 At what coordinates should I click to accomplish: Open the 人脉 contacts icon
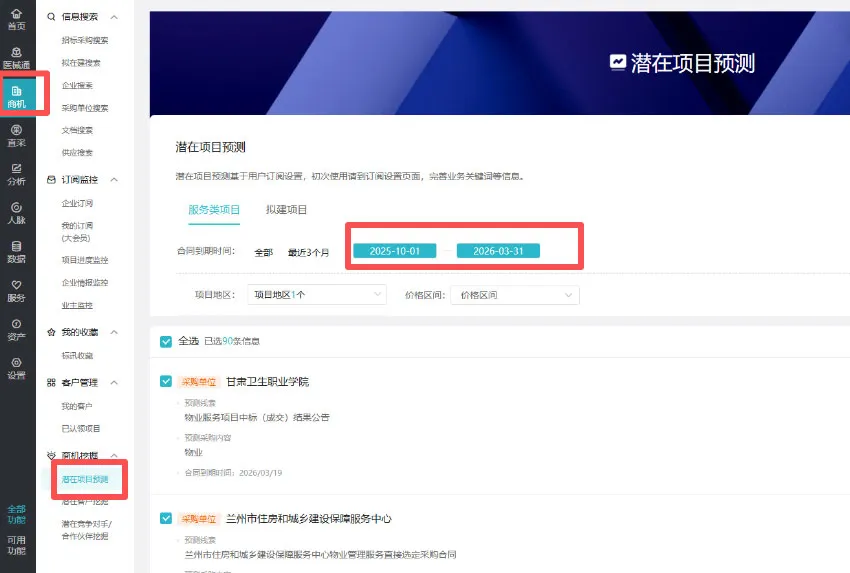[x=16, y=213]
